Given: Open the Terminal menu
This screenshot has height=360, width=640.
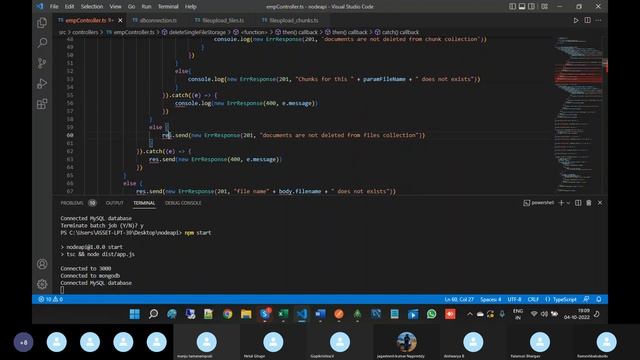Looking at the screenshot, I should (x=168, y=7).
